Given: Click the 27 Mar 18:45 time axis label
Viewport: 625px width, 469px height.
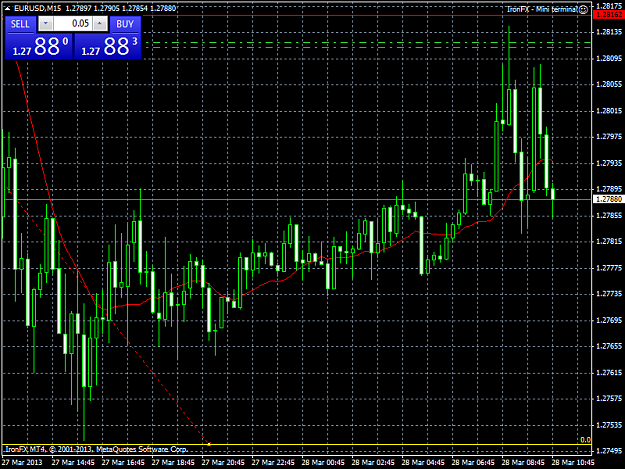Looking at the screenshot, I should tap(173, 463).
